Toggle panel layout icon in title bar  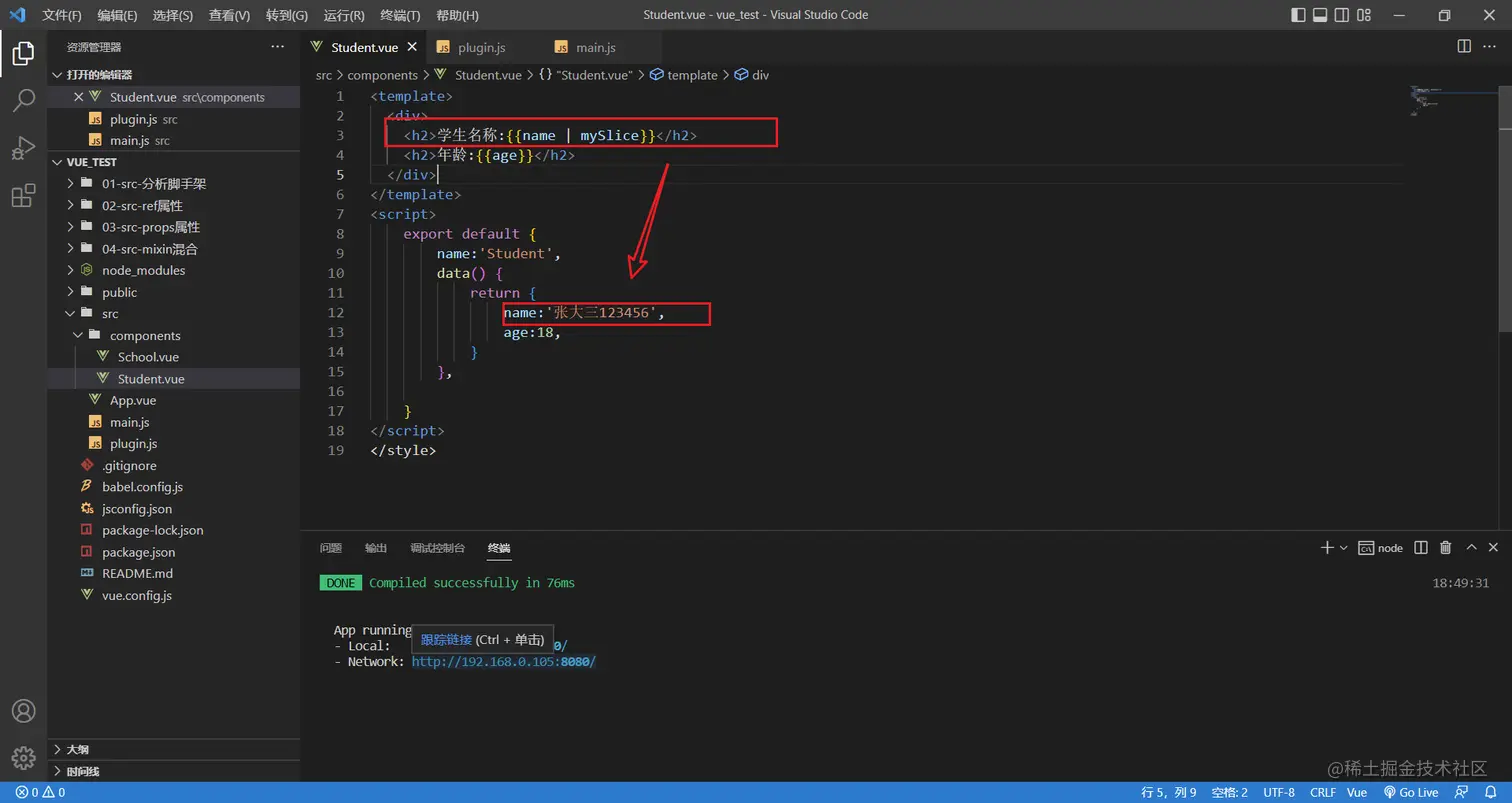click(1320, 15)
